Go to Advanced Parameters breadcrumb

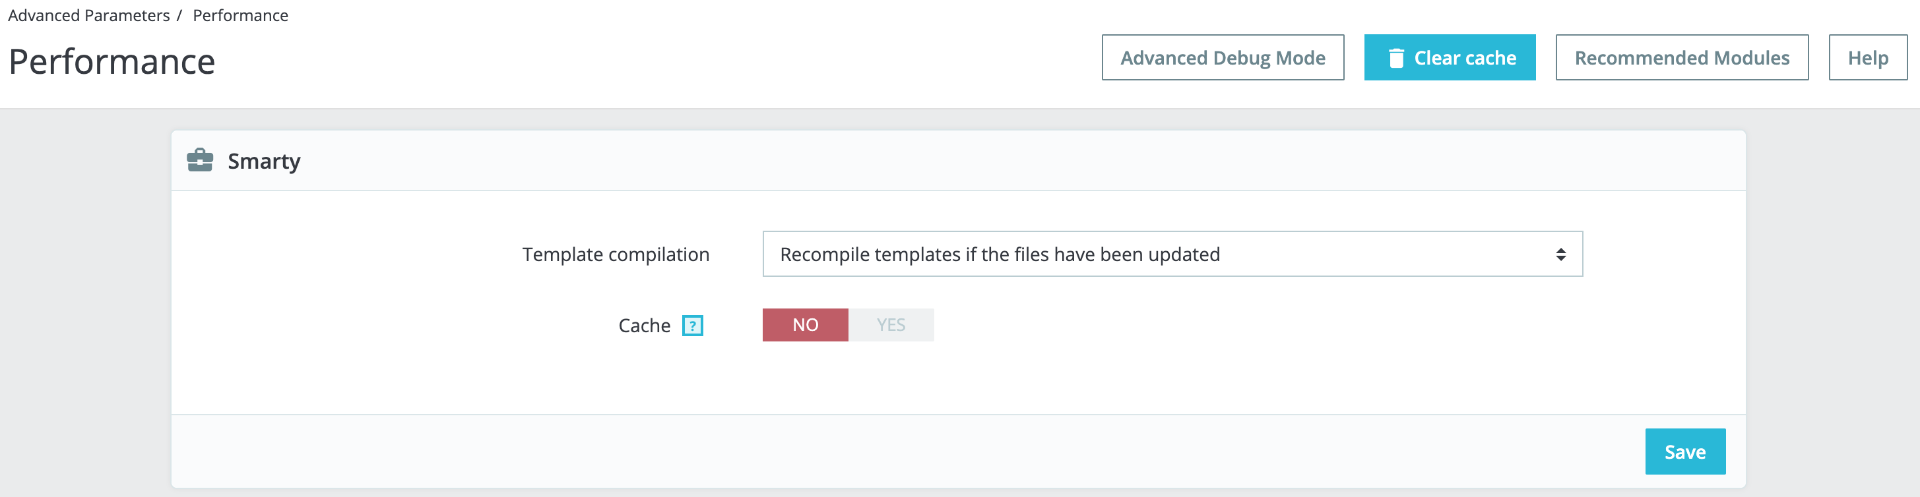click(x=89, y=15)
